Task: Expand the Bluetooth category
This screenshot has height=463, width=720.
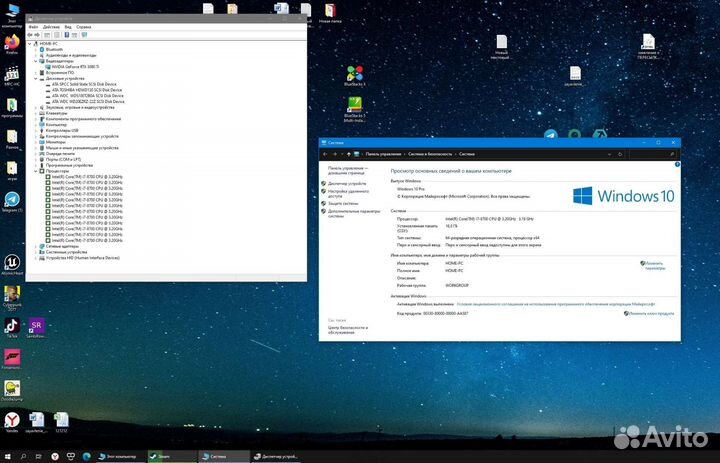Action: tap(36, 50)
